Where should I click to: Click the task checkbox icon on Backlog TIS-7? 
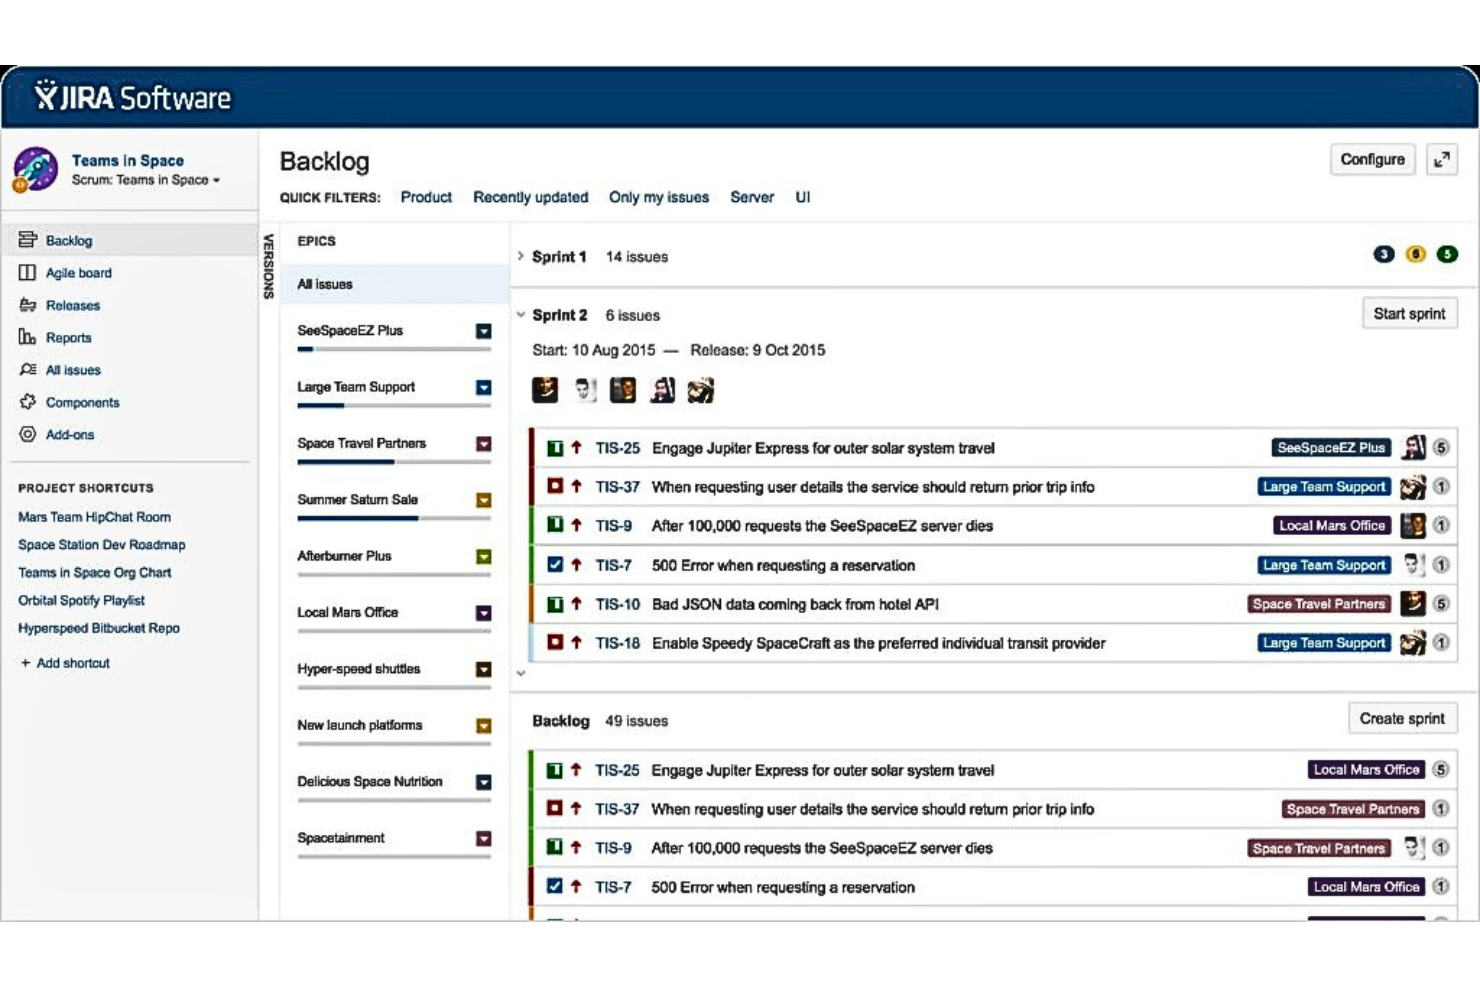555,886
